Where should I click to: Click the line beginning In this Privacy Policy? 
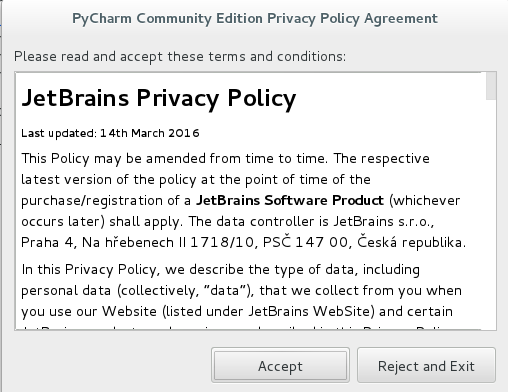point(221,269)
